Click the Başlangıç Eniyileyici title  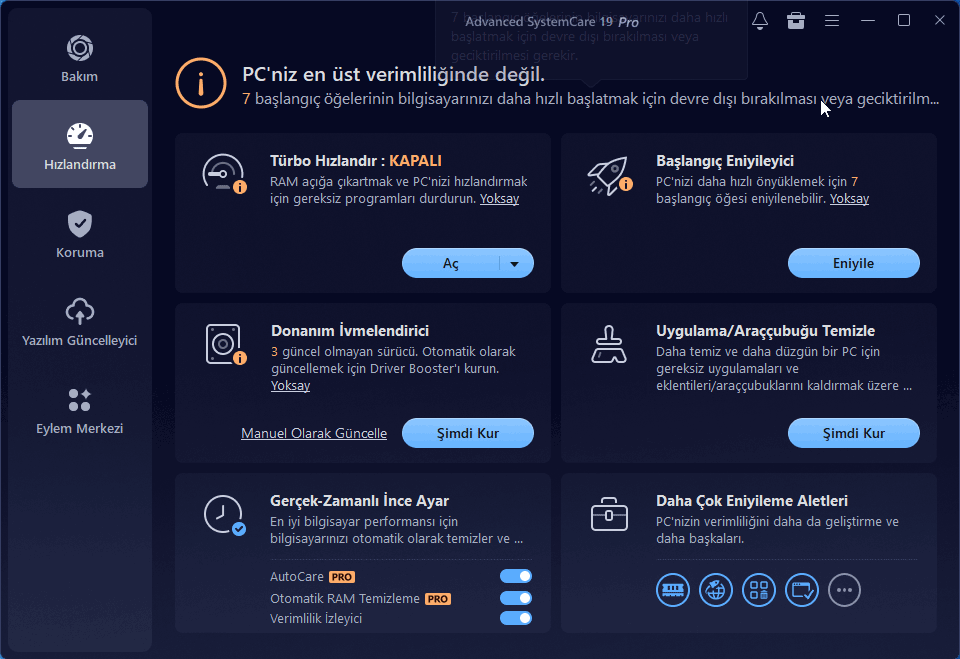[x=725, y=160]
